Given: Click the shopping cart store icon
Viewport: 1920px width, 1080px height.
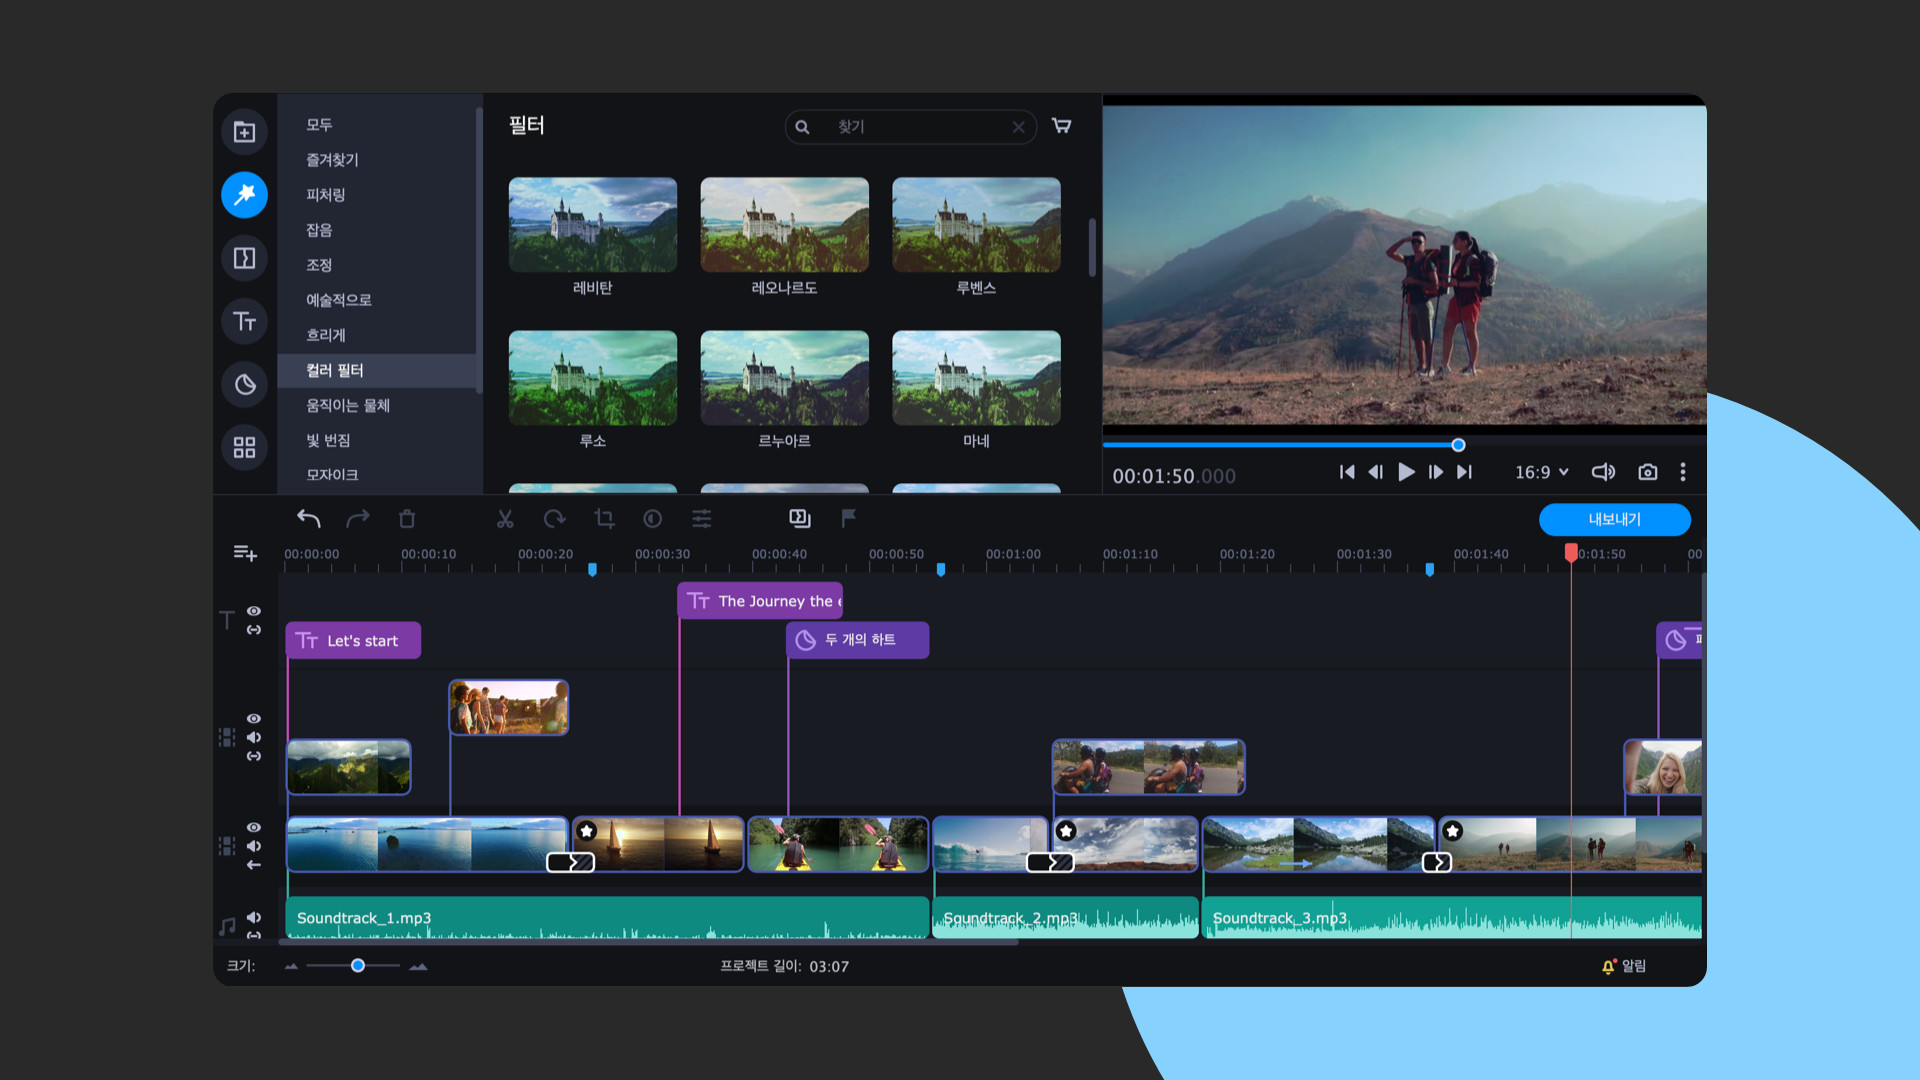Looking at the screenshot, I should click(x=1062, y=126).
